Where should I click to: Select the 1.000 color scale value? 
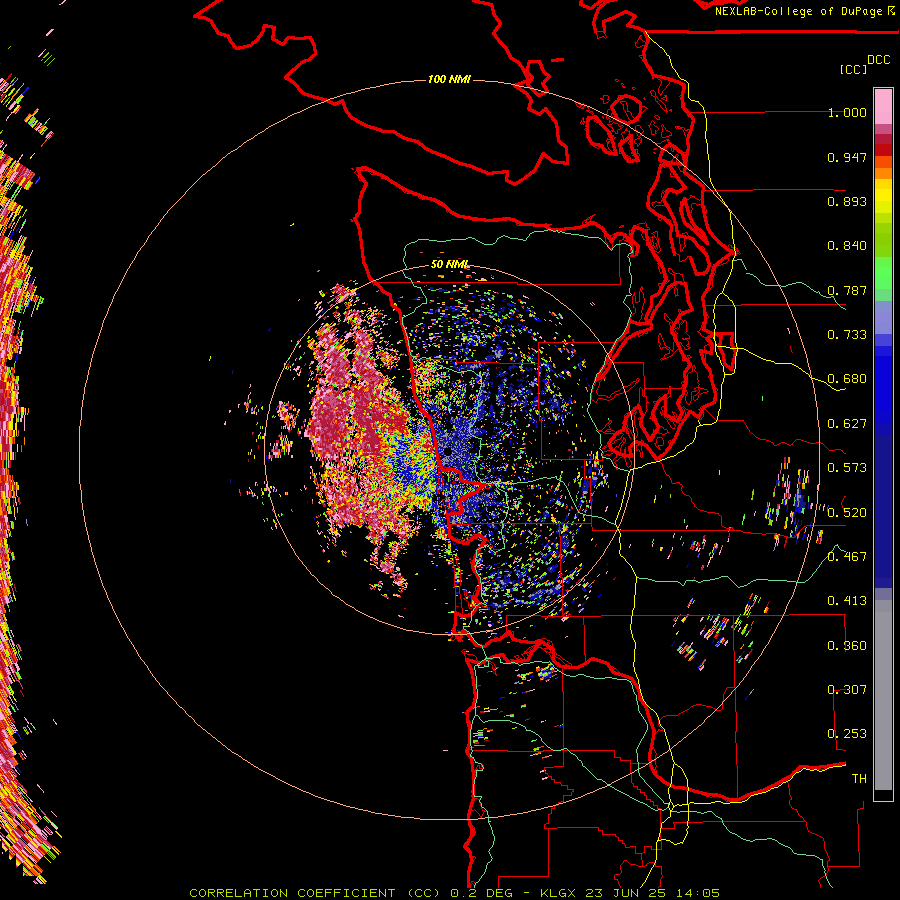click(847, 112)
